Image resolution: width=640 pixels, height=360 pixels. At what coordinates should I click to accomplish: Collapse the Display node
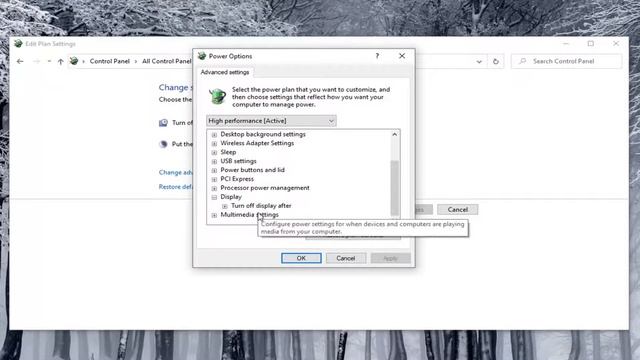coord(214,198)
